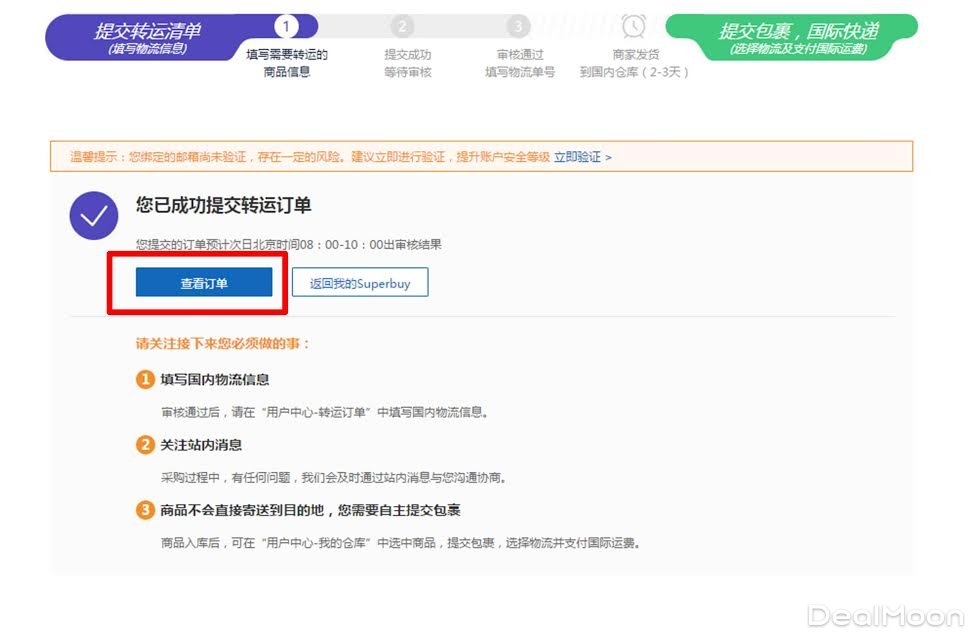The image size is (978, 640).
Task: Click the 您已成功提交转运订单 heading
Action: 224,205
